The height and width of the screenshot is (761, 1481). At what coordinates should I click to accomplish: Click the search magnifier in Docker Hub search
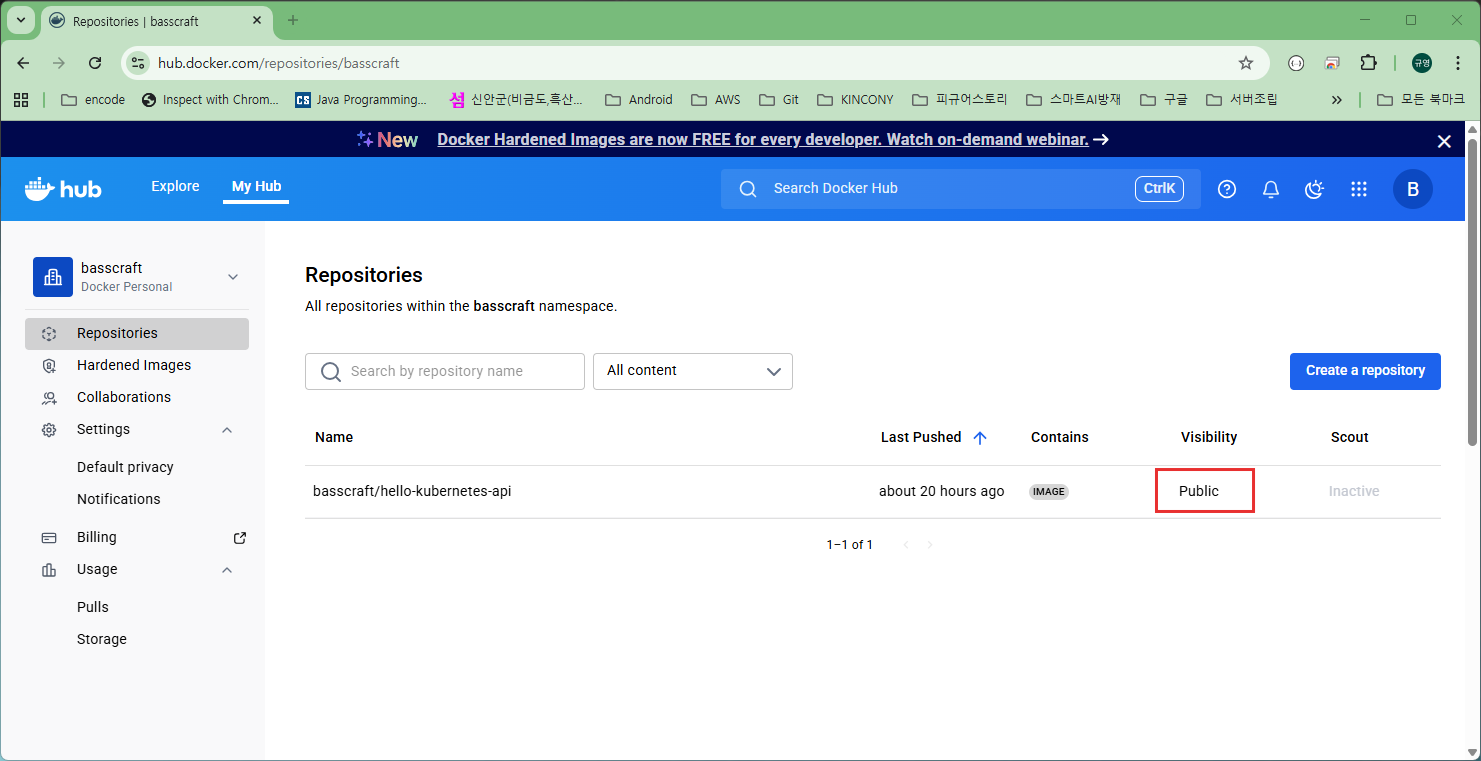click(x=747, y=189)
